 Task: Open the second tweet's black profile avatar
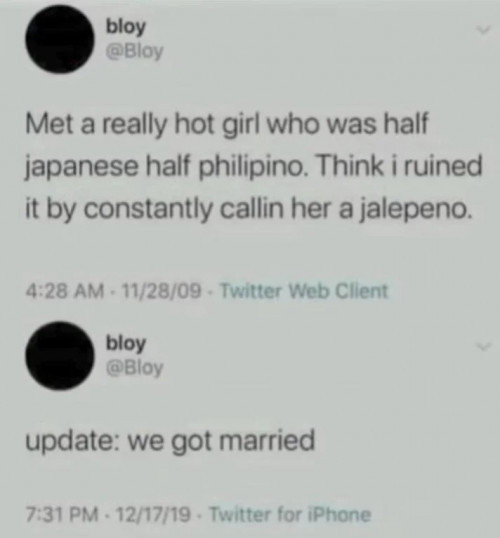coord(60,356)
